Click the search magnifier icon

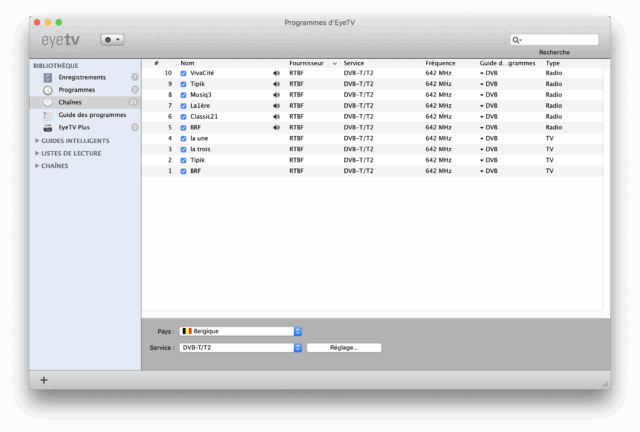(517, 40)
